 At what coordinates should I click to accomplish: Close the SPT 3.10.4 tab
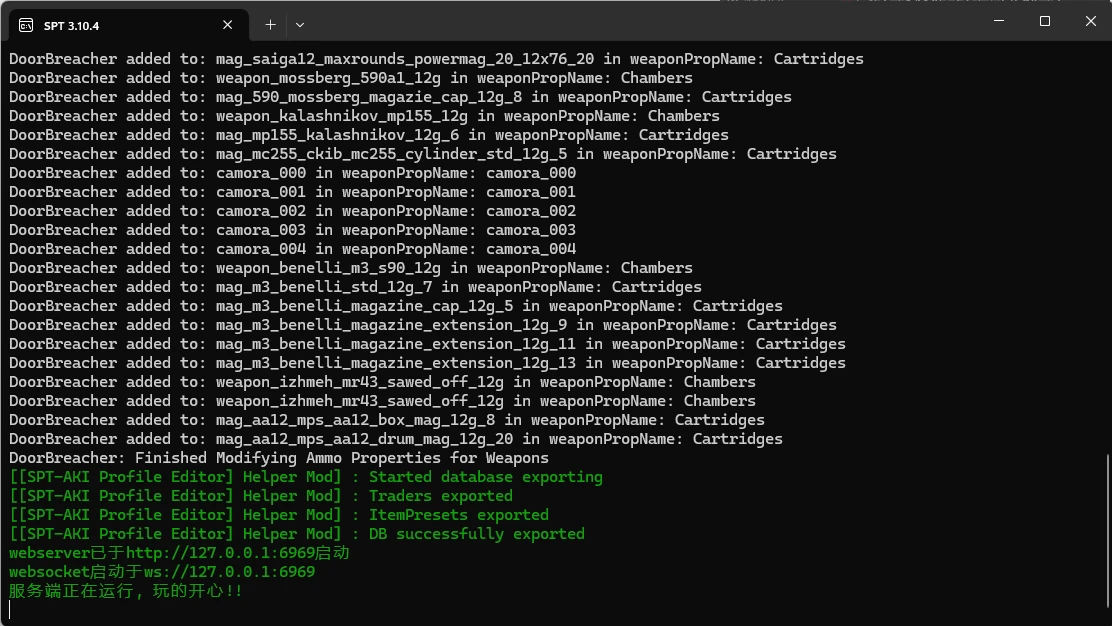coord(228,25)
